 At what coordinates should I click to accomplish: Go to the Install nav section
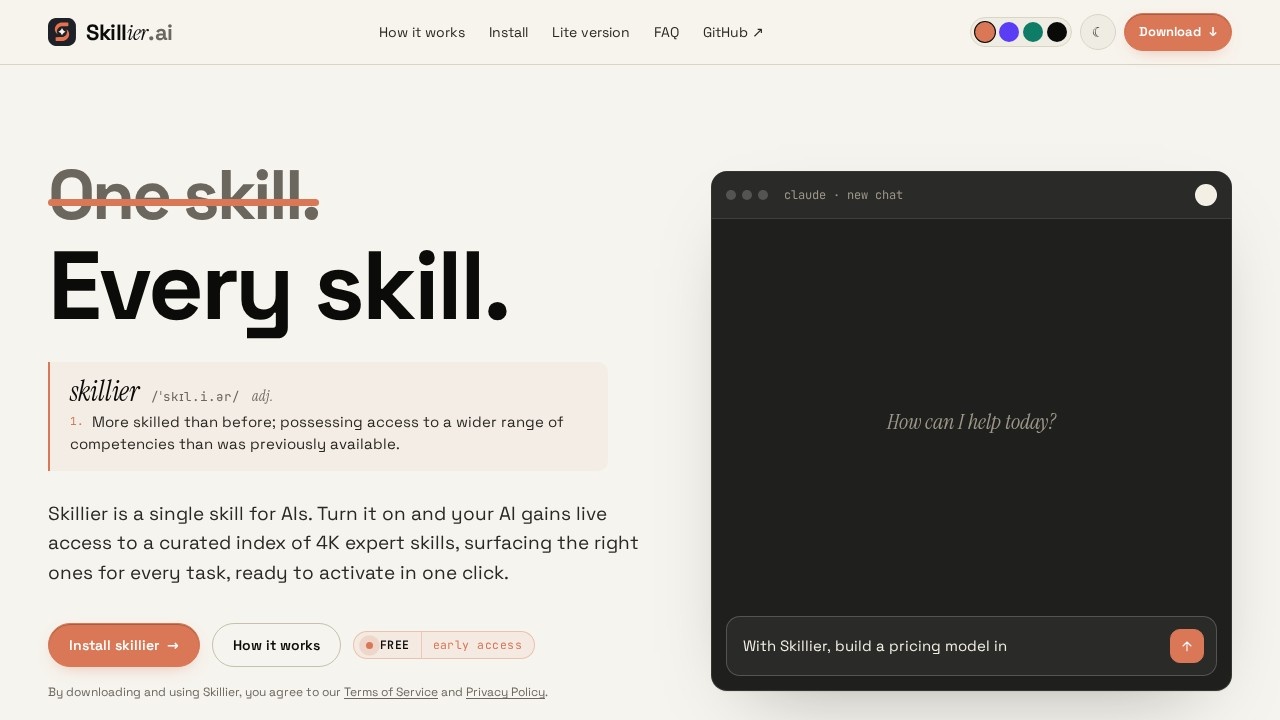pyautogui.click(x=508, y=32)
